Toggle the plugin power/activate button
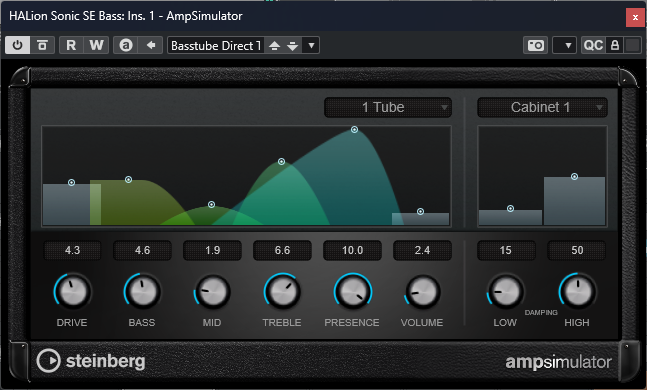647x390 pixels. [x=17, y=45]
